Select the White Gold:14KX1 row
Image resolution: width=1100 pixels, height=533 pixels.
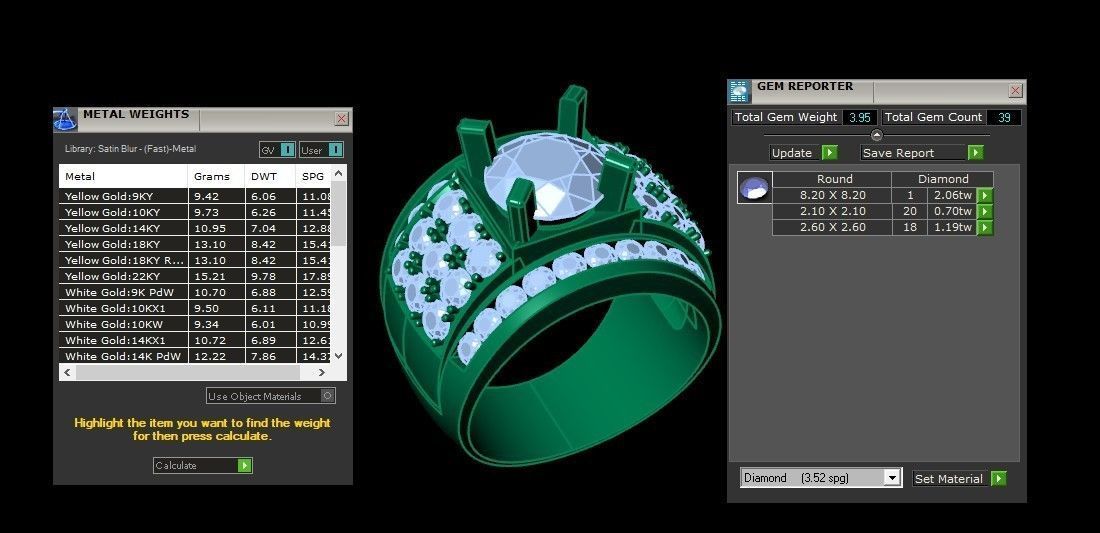click(x=195, y=340)
